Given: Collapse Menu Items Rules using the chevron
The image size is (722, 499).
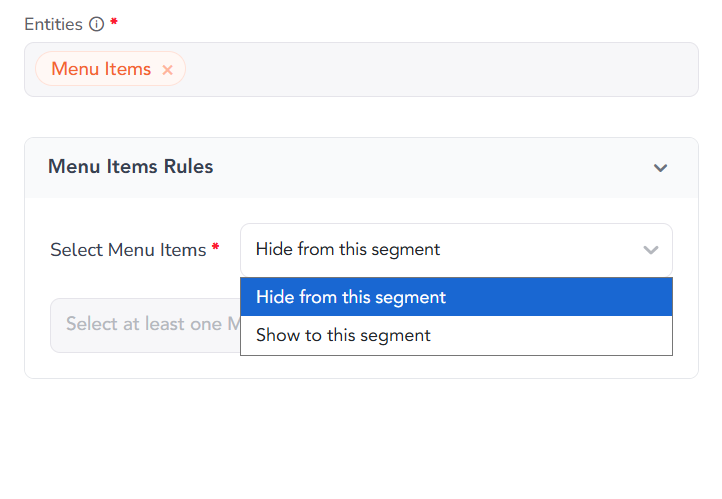Looking at the screenshot, I should click(660, 168).
